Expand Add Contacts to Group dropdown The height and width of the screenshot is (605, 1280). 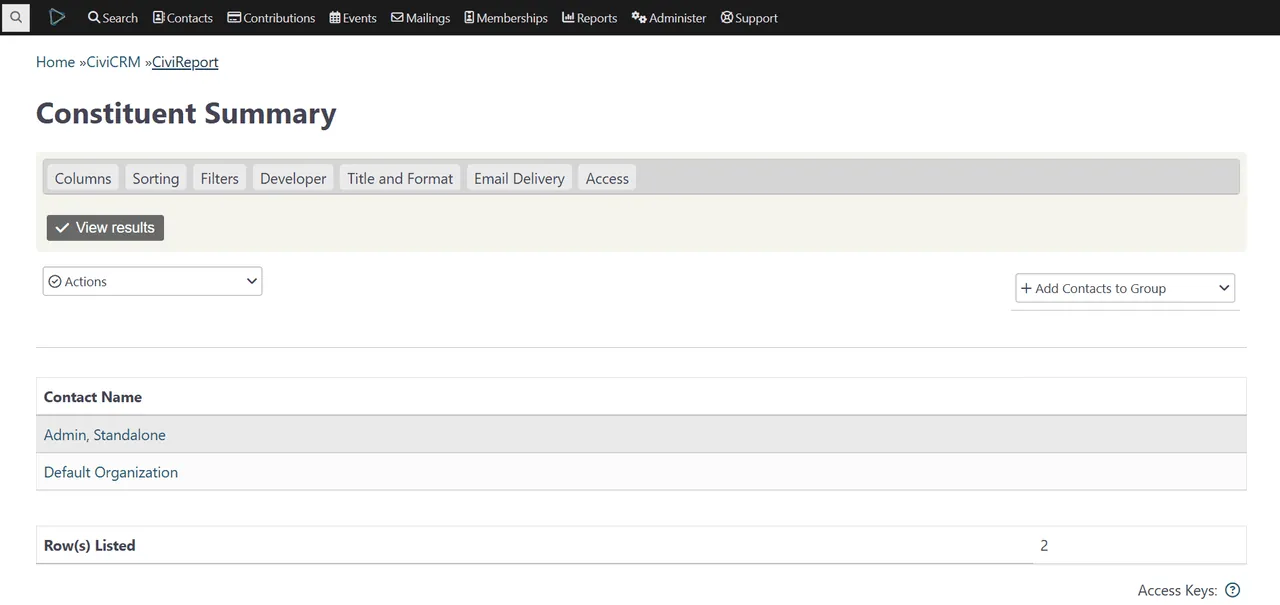coord(1125,288)
